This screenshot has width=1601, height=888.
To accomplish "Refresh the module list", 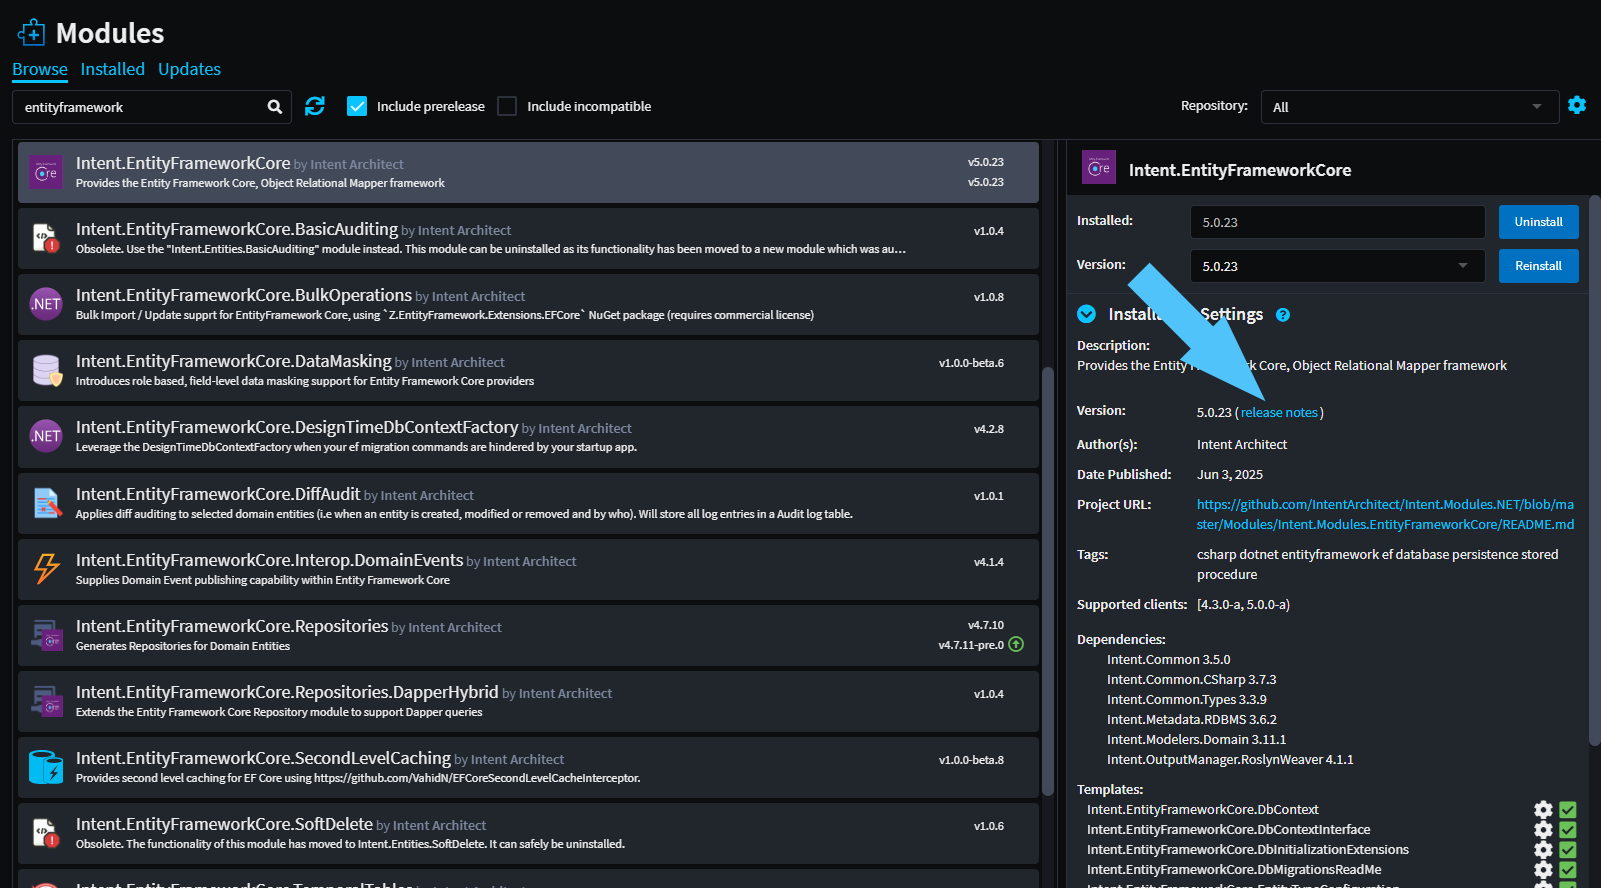I will (315, 106).
